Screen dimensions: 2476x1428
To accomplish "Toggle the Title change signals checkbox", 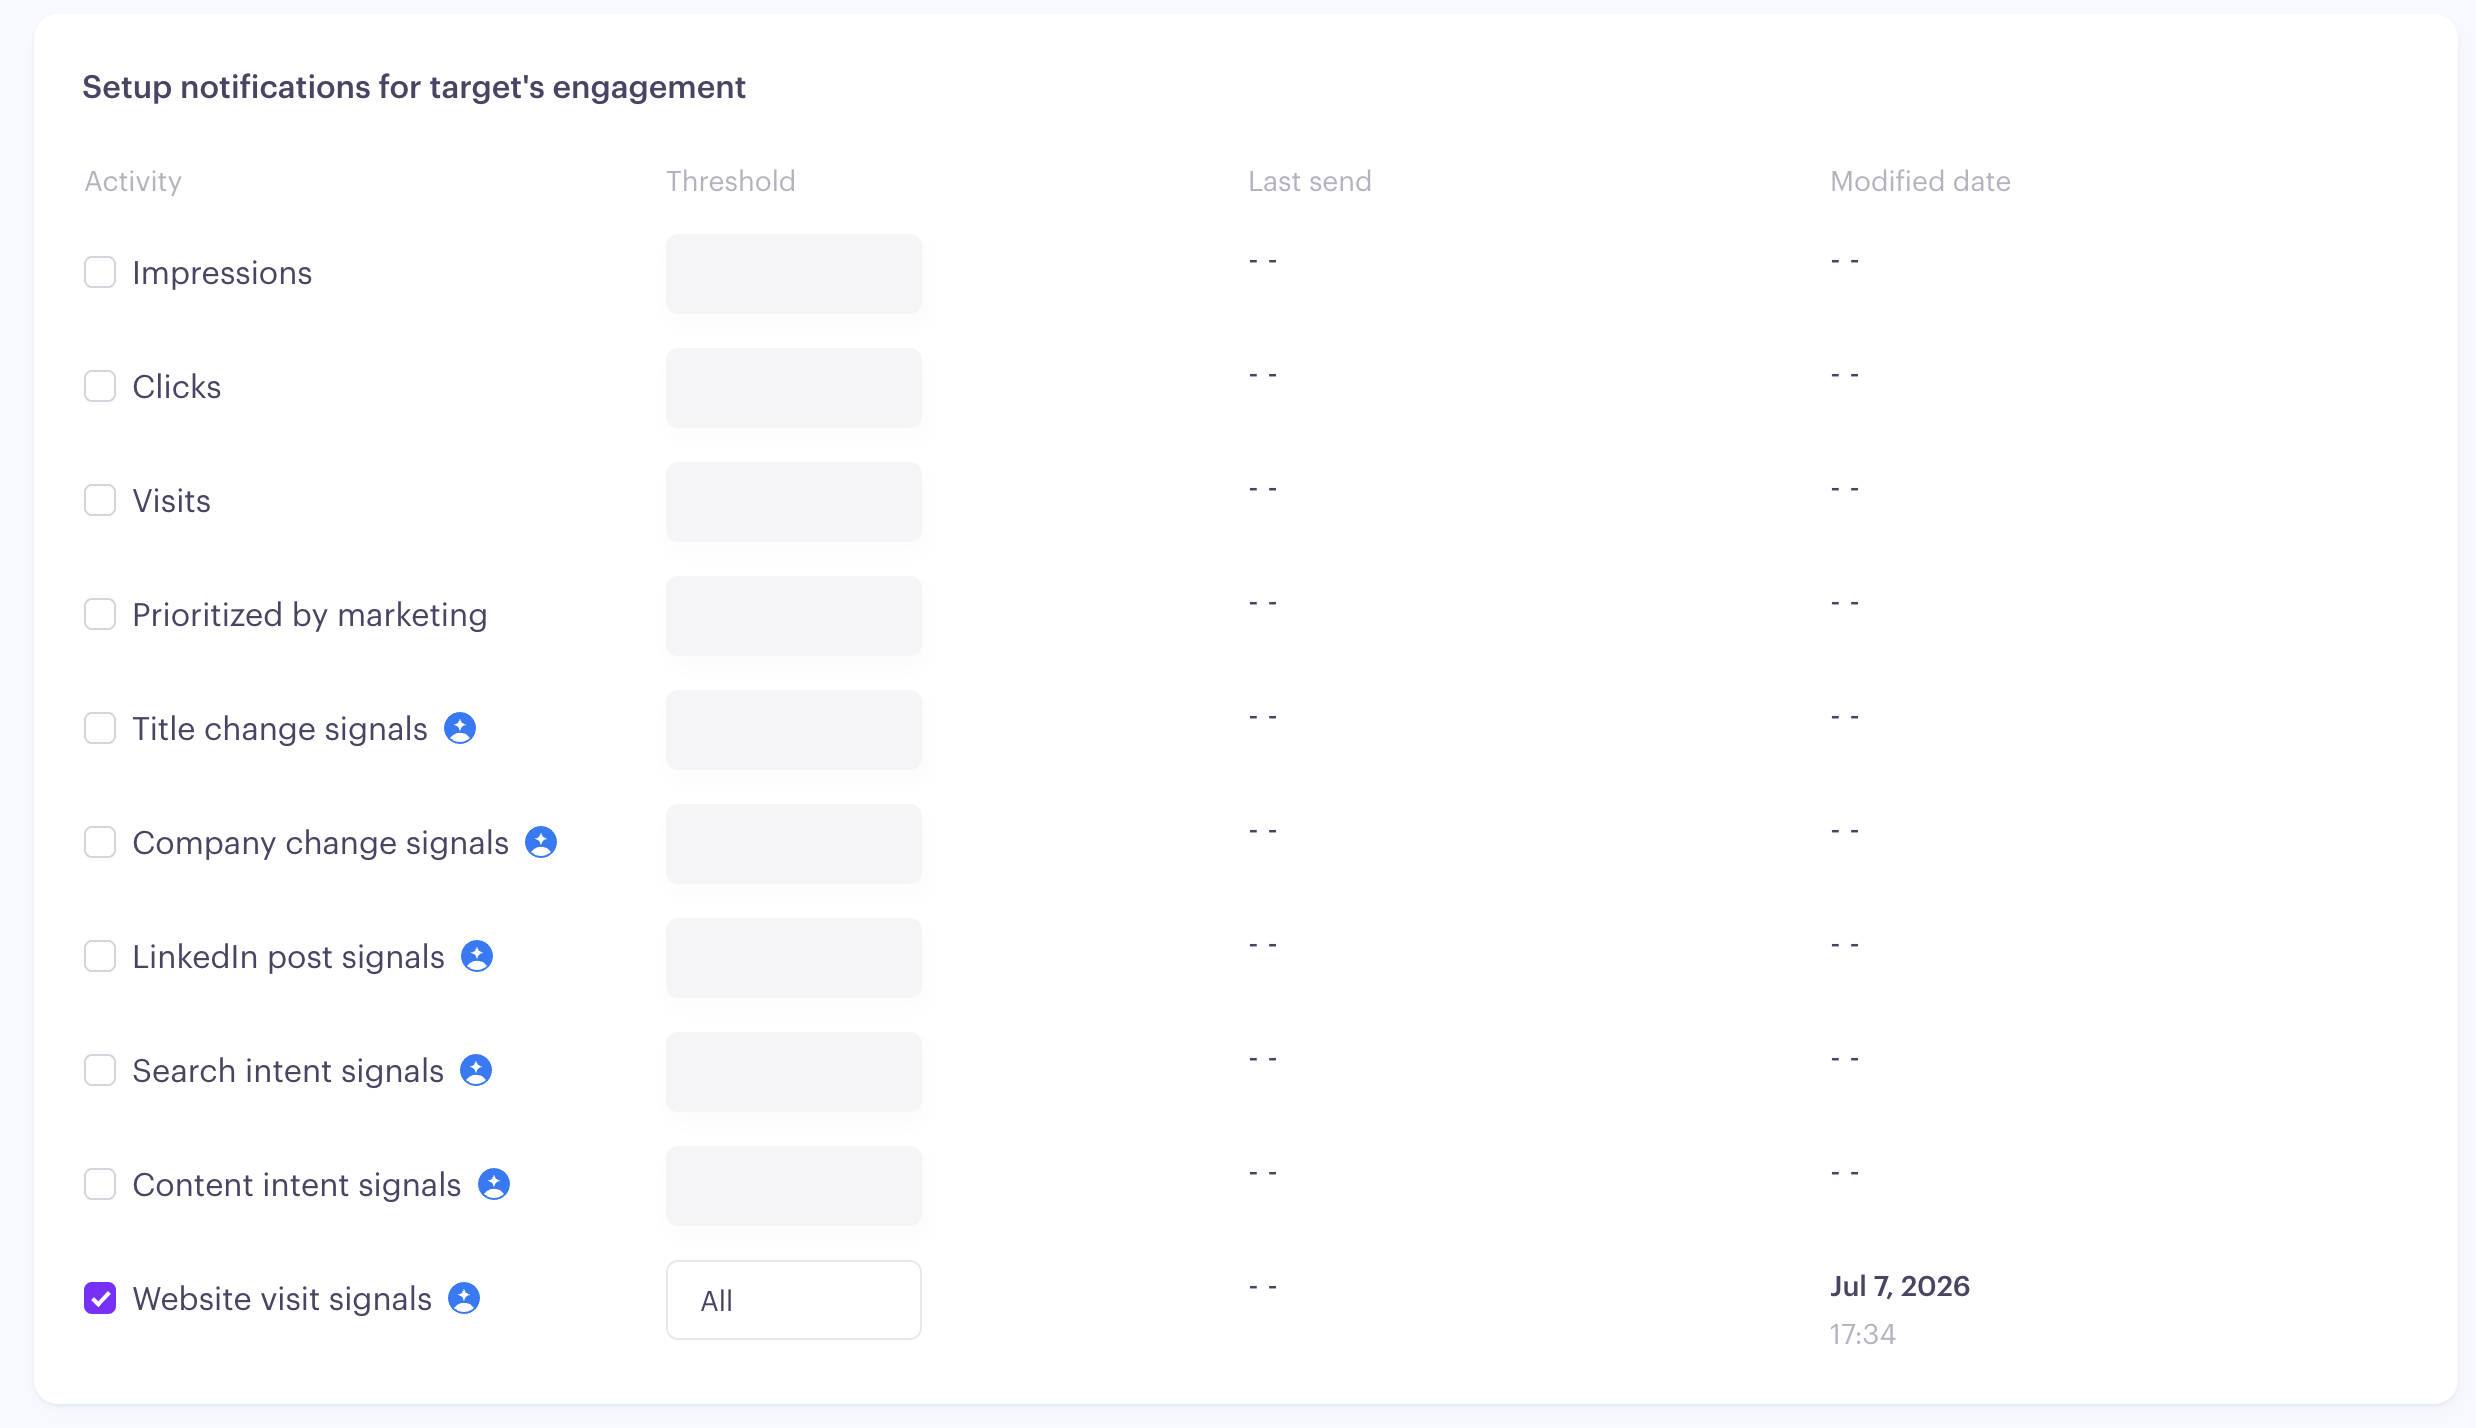I will (100, 728).
